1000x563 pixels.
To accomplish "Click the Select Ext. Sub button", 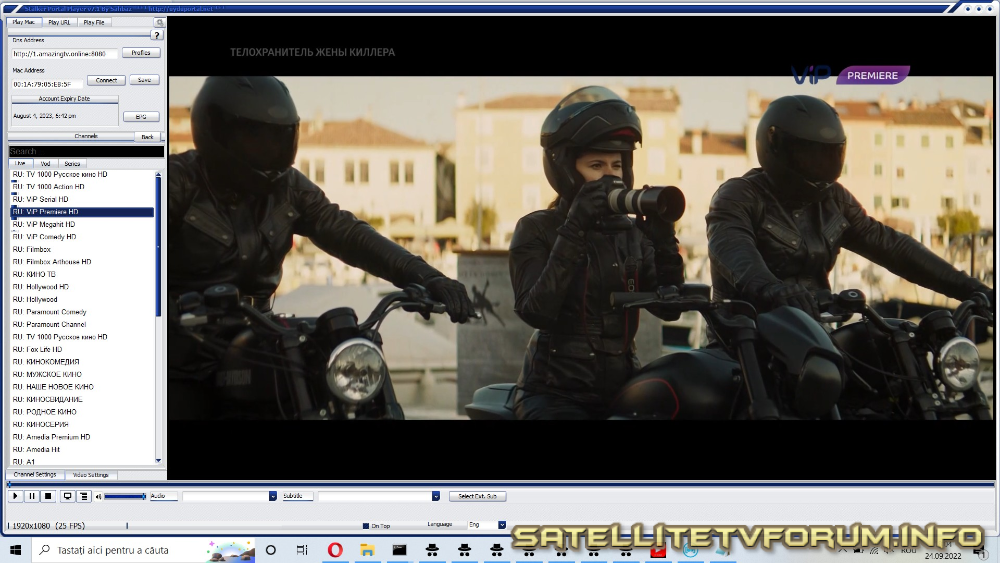I will (478, 496).
